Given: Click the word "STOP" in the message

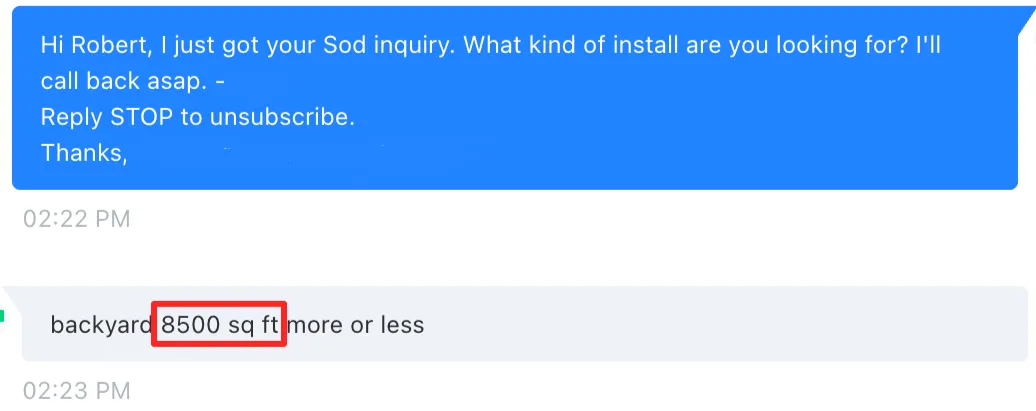Looking at the screenshot, I should pyautogui.click(x=139, y=117).
